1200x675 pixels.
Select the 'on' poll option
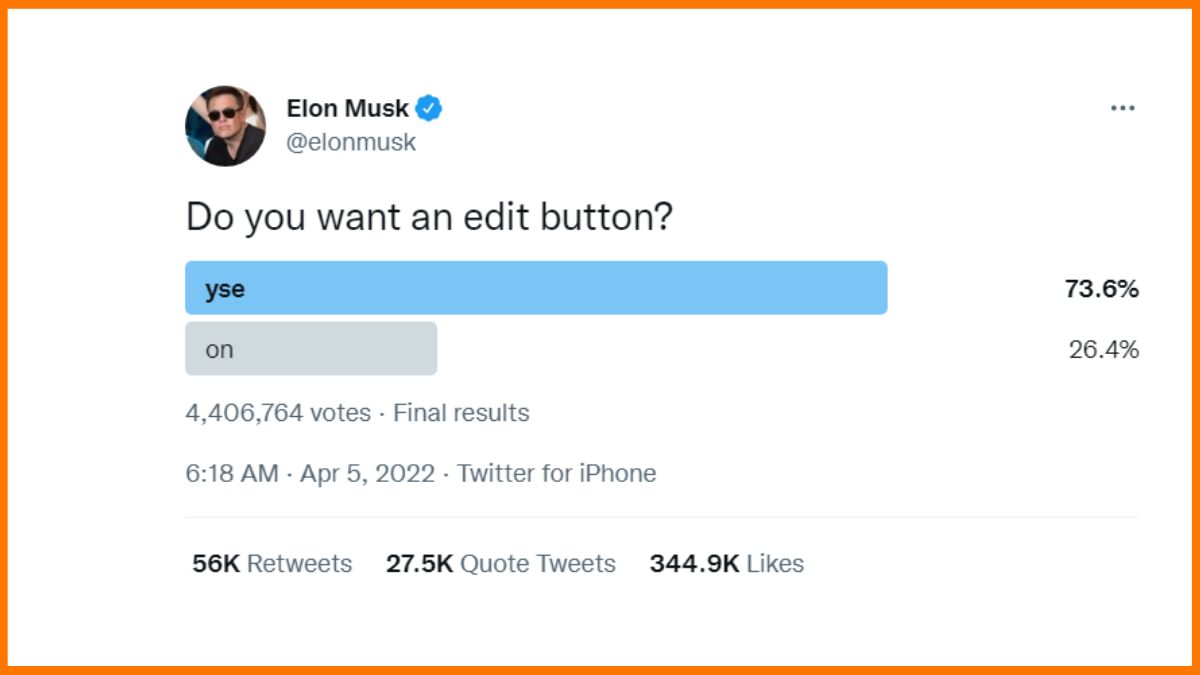click(310, 348)
